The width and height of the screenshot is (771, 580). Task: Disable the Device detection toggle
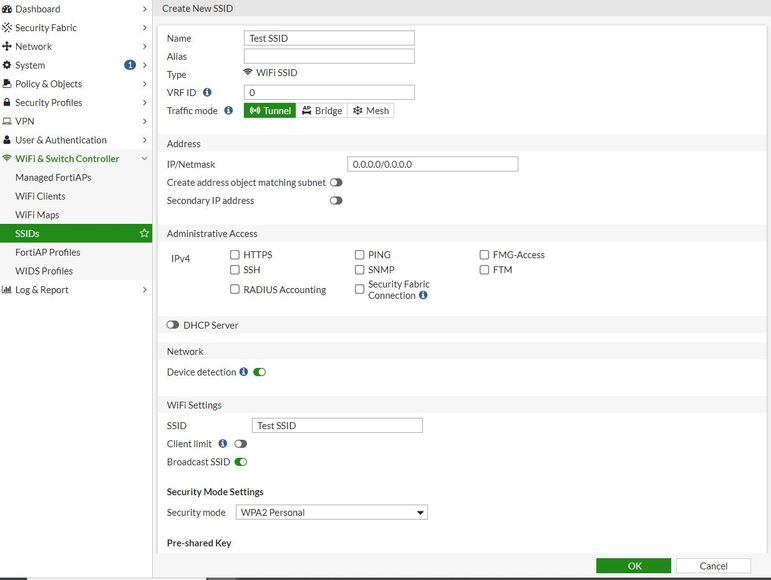click(260, 372)
